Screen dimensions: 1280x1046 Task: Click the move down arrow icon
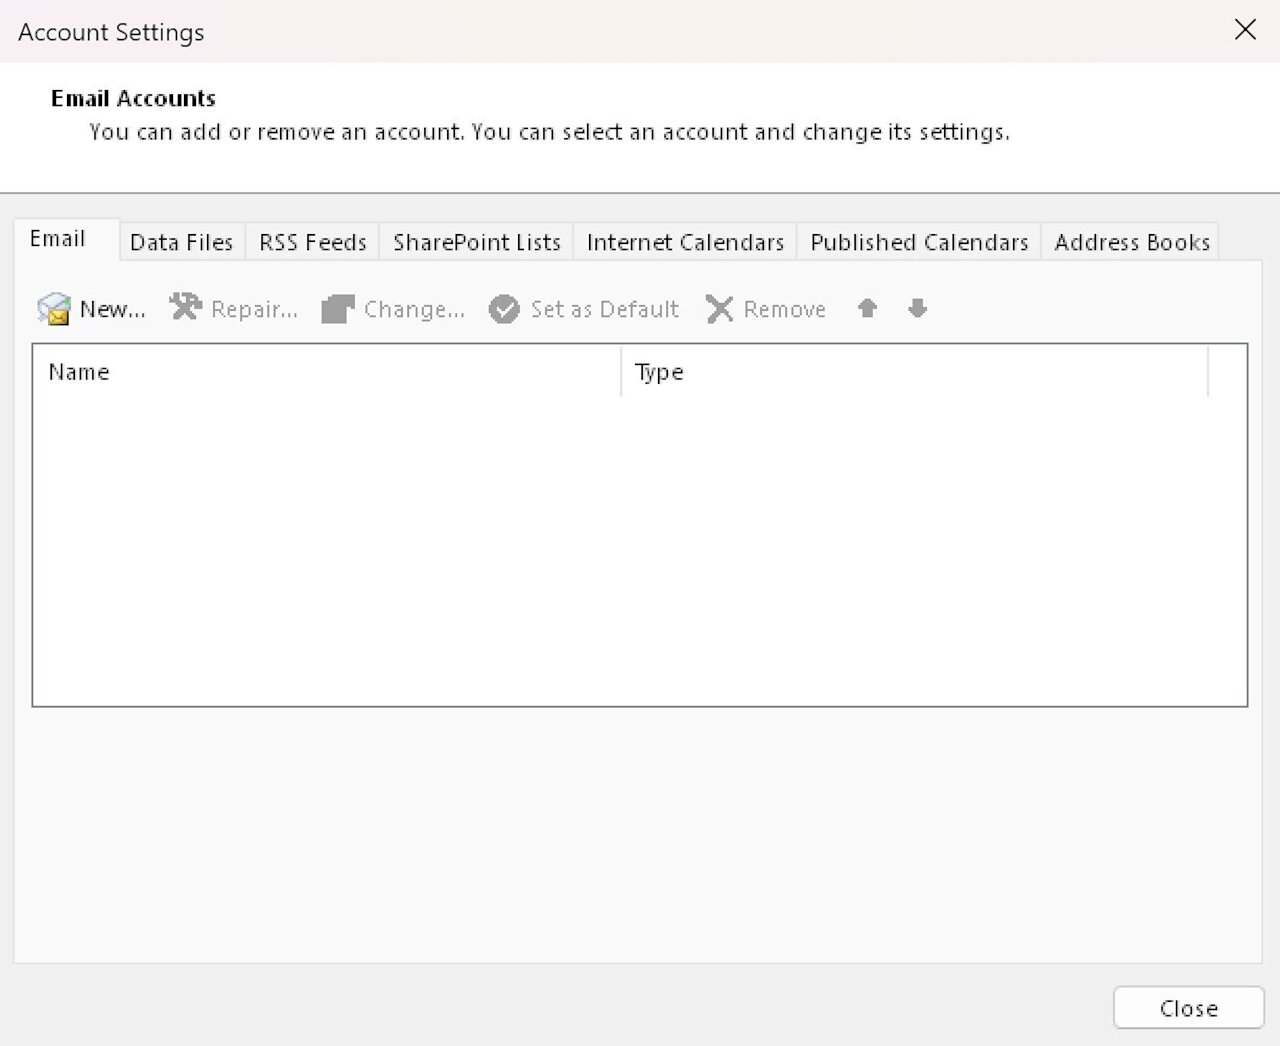tap(916, 308)
